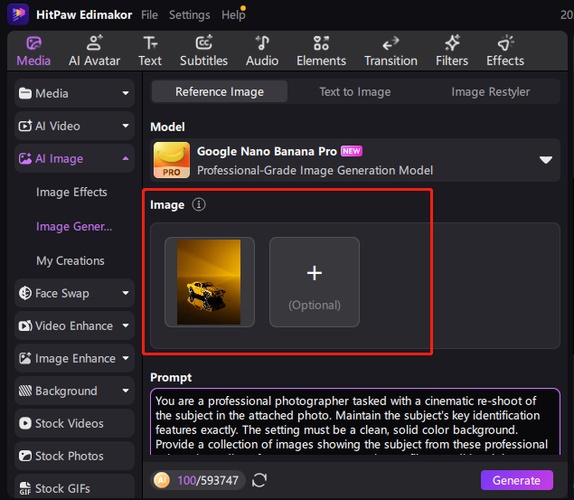Viewport: 574px width, 500px height.
Task: Click the Image Enhance icon
Action: pyautogui.click(x=25, y=358)
